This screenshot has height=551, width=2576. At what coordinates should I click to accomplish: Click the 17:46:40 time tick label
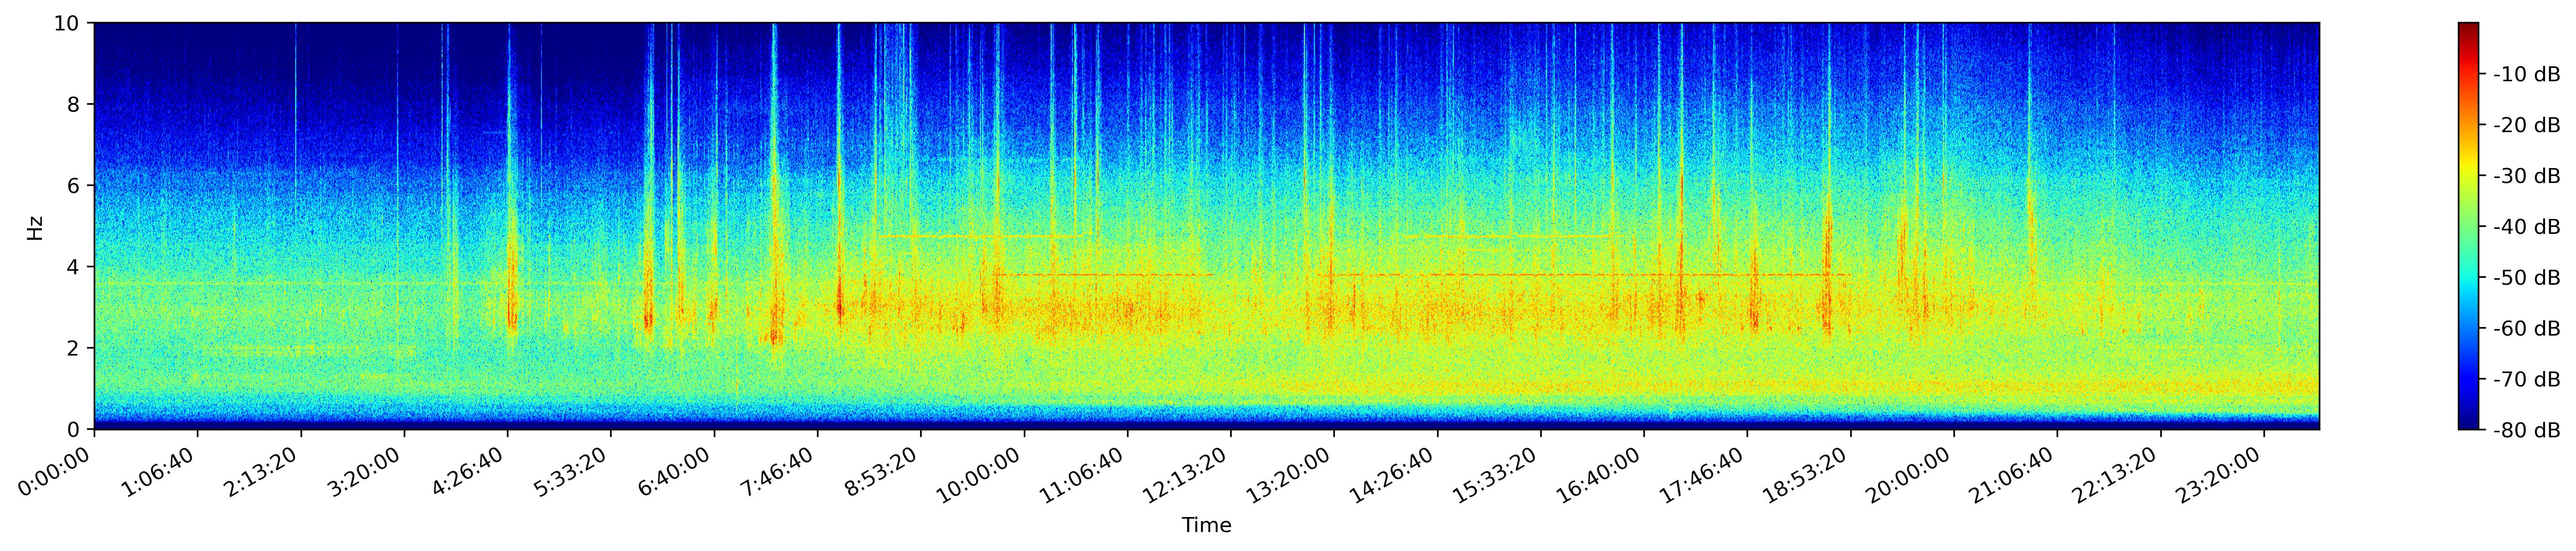click(x=1705, y=472)
